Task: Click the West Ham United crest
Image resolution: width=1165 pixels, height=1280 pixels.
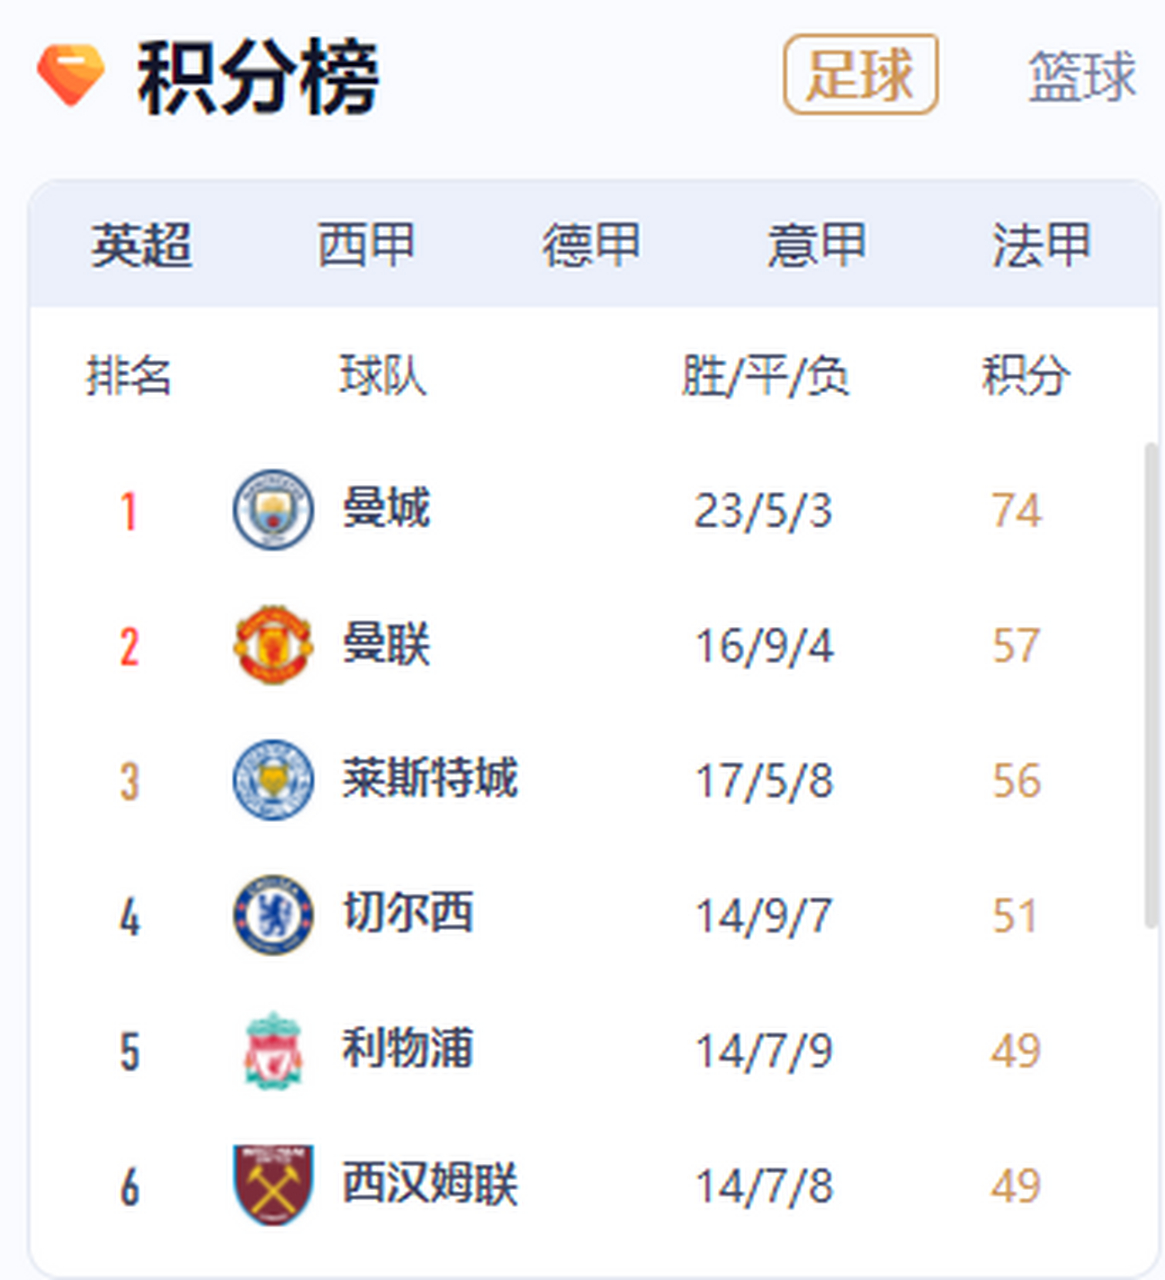Action: [273, 1185]
